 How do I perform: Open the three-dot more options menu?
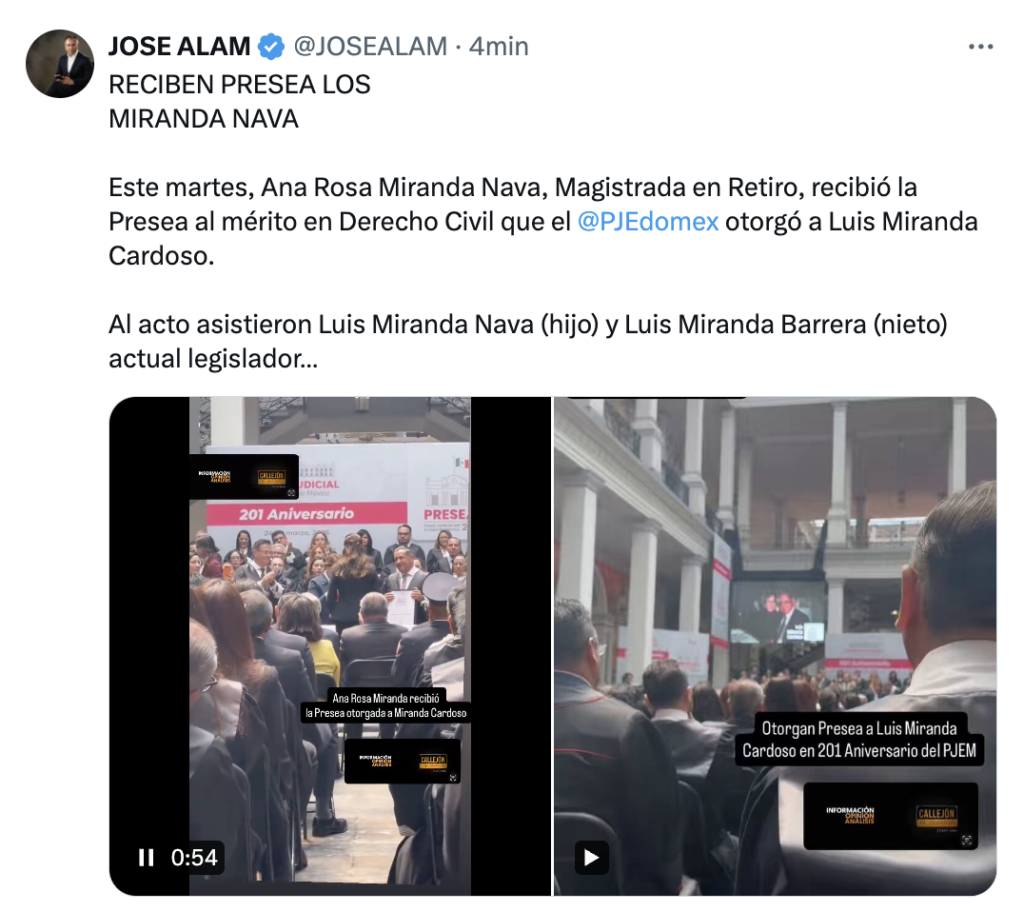pyautogui.click(x=980, y=46)
